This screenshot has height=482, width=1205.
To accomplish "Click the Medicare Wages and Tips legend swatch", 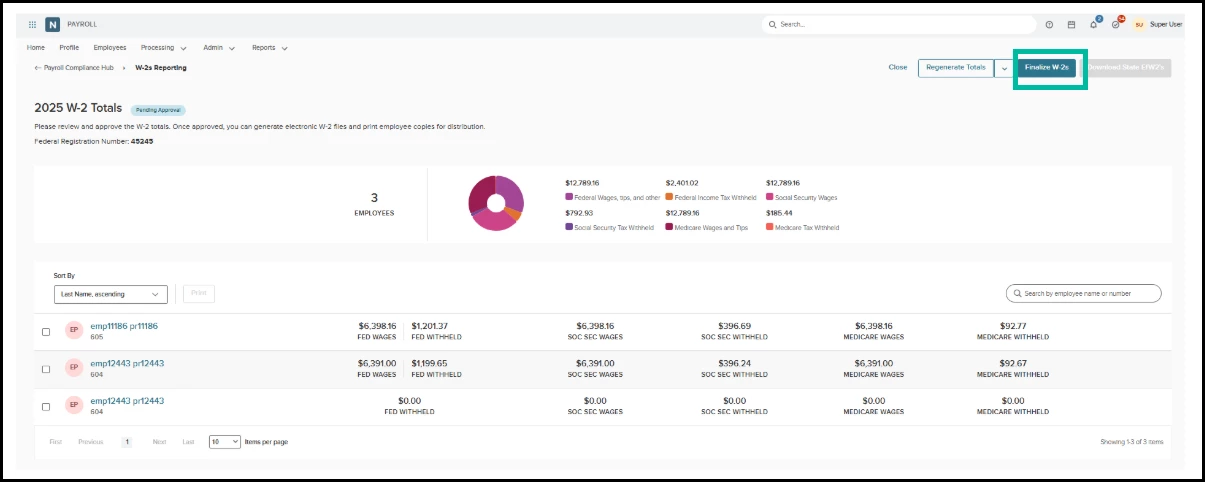I will [669, 228].
